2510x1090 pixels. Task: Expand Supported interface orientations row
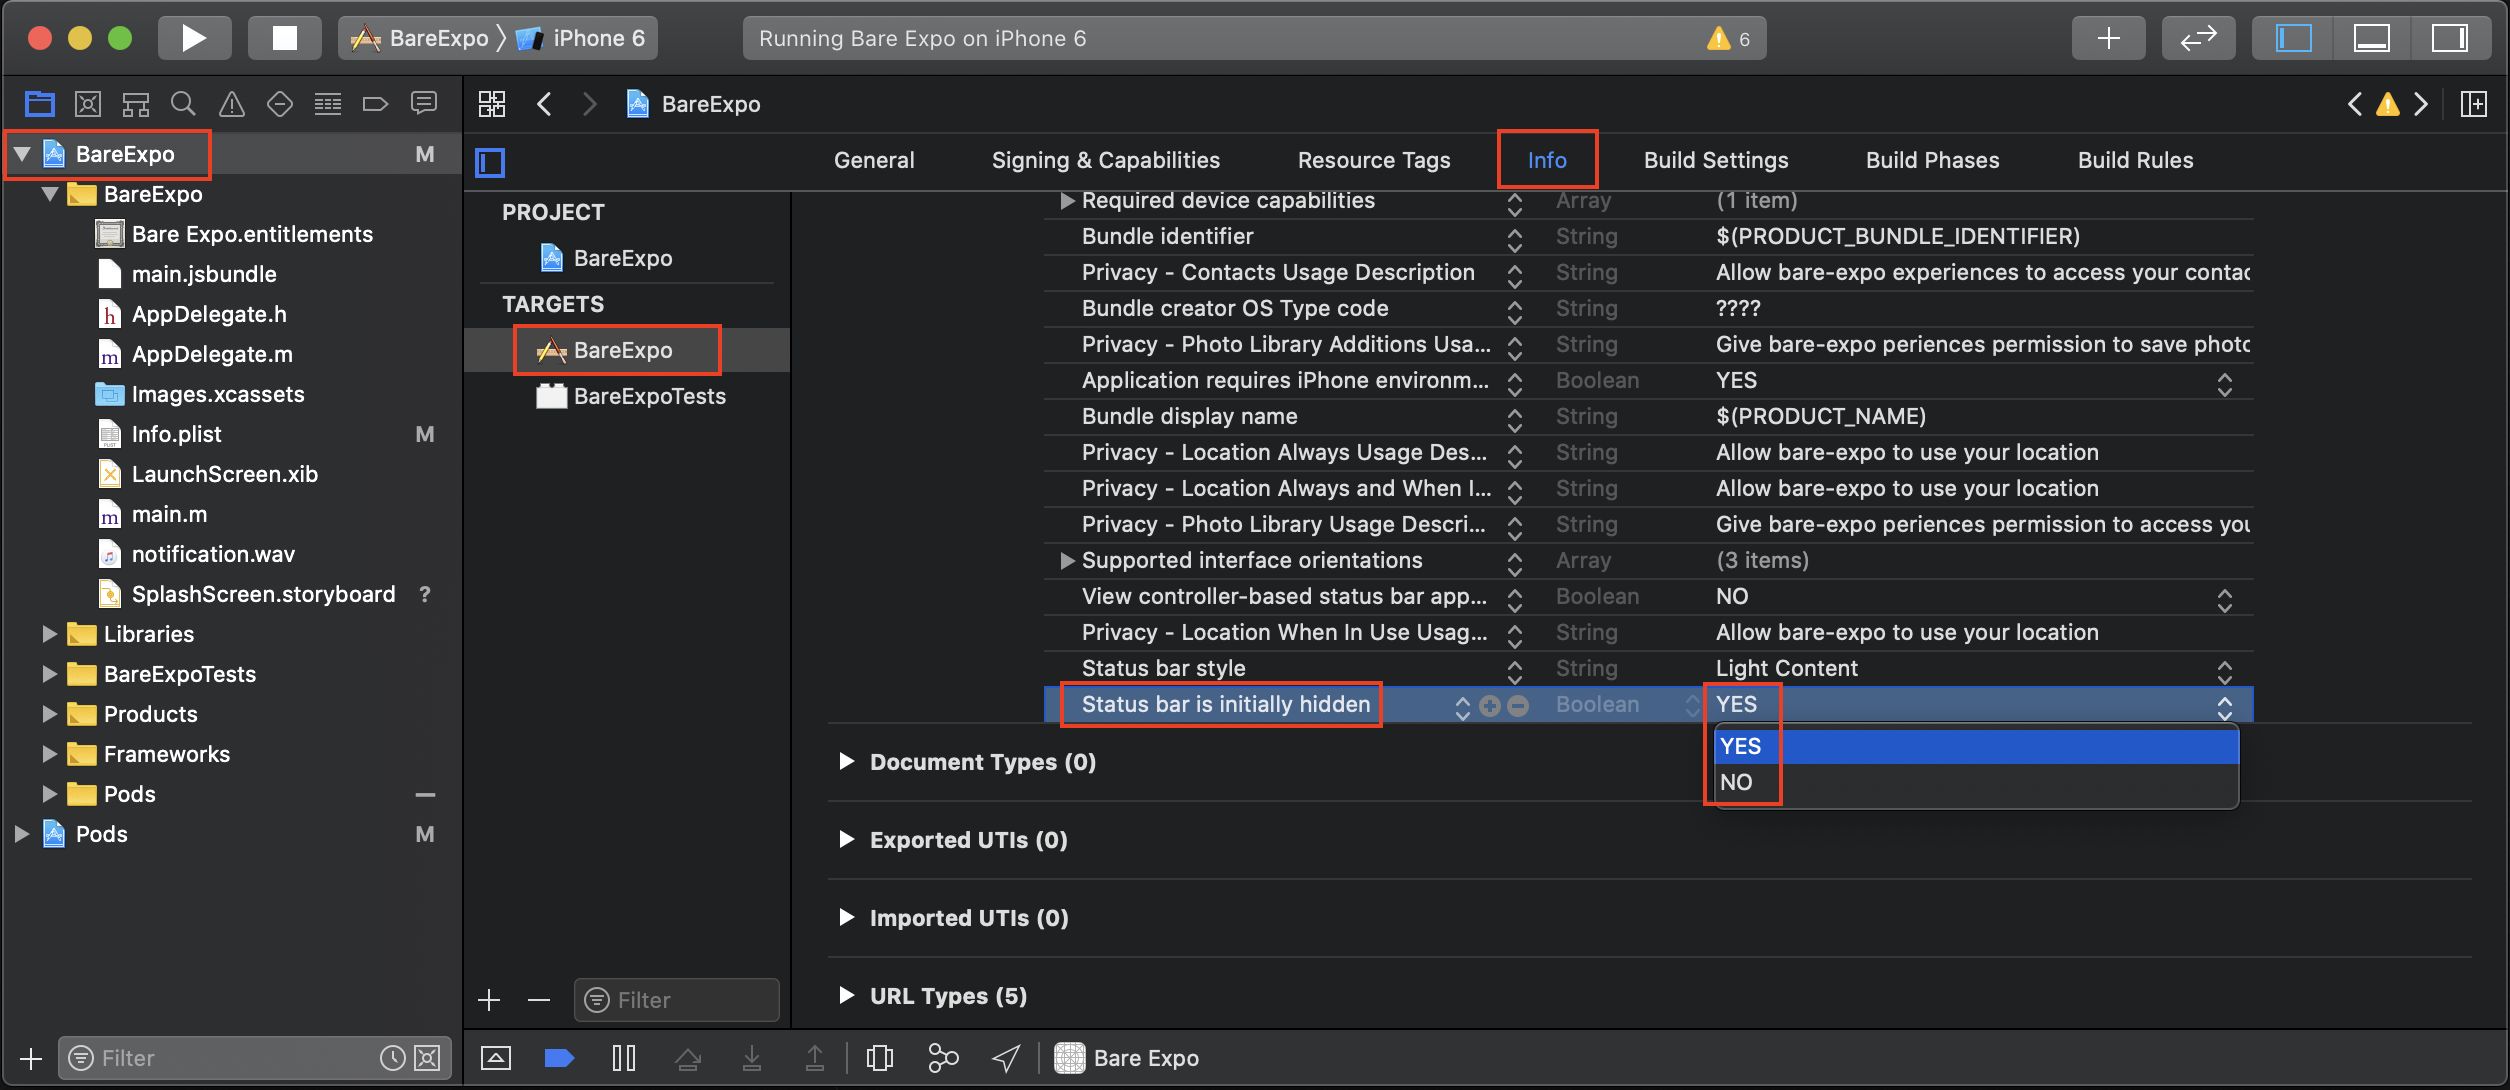[1067, 561]
